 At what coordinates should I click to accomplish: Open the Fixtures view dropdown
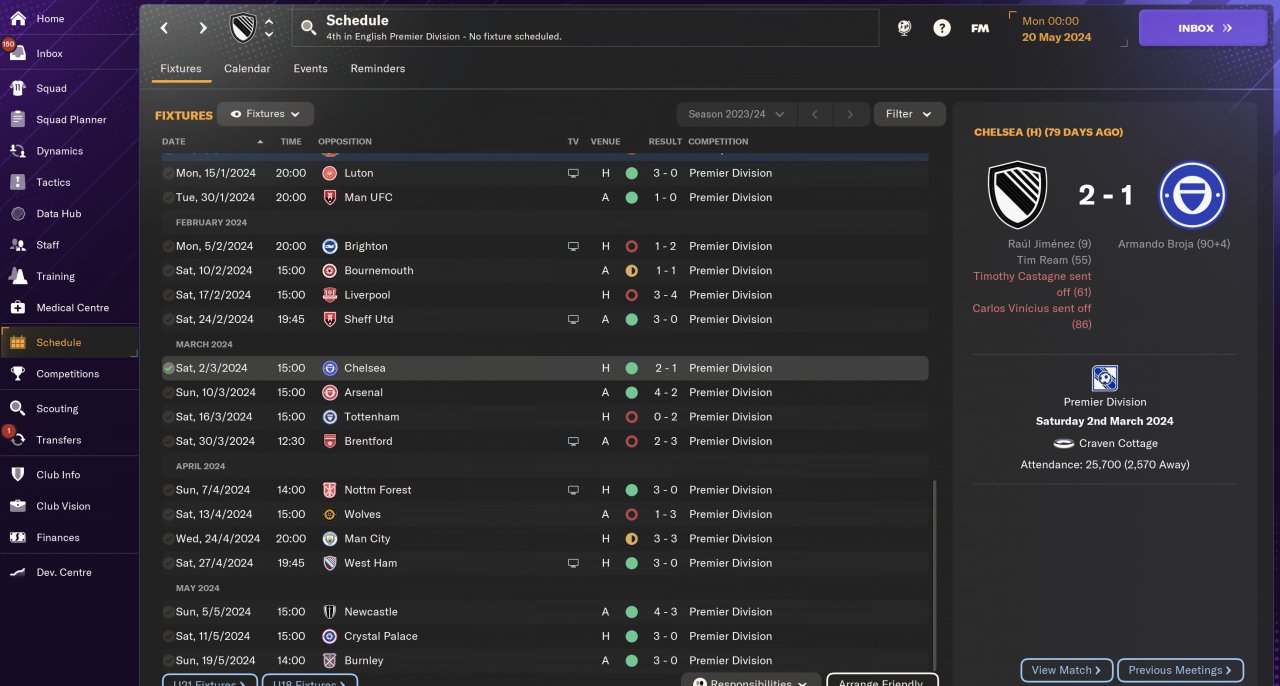click(265, 114)
